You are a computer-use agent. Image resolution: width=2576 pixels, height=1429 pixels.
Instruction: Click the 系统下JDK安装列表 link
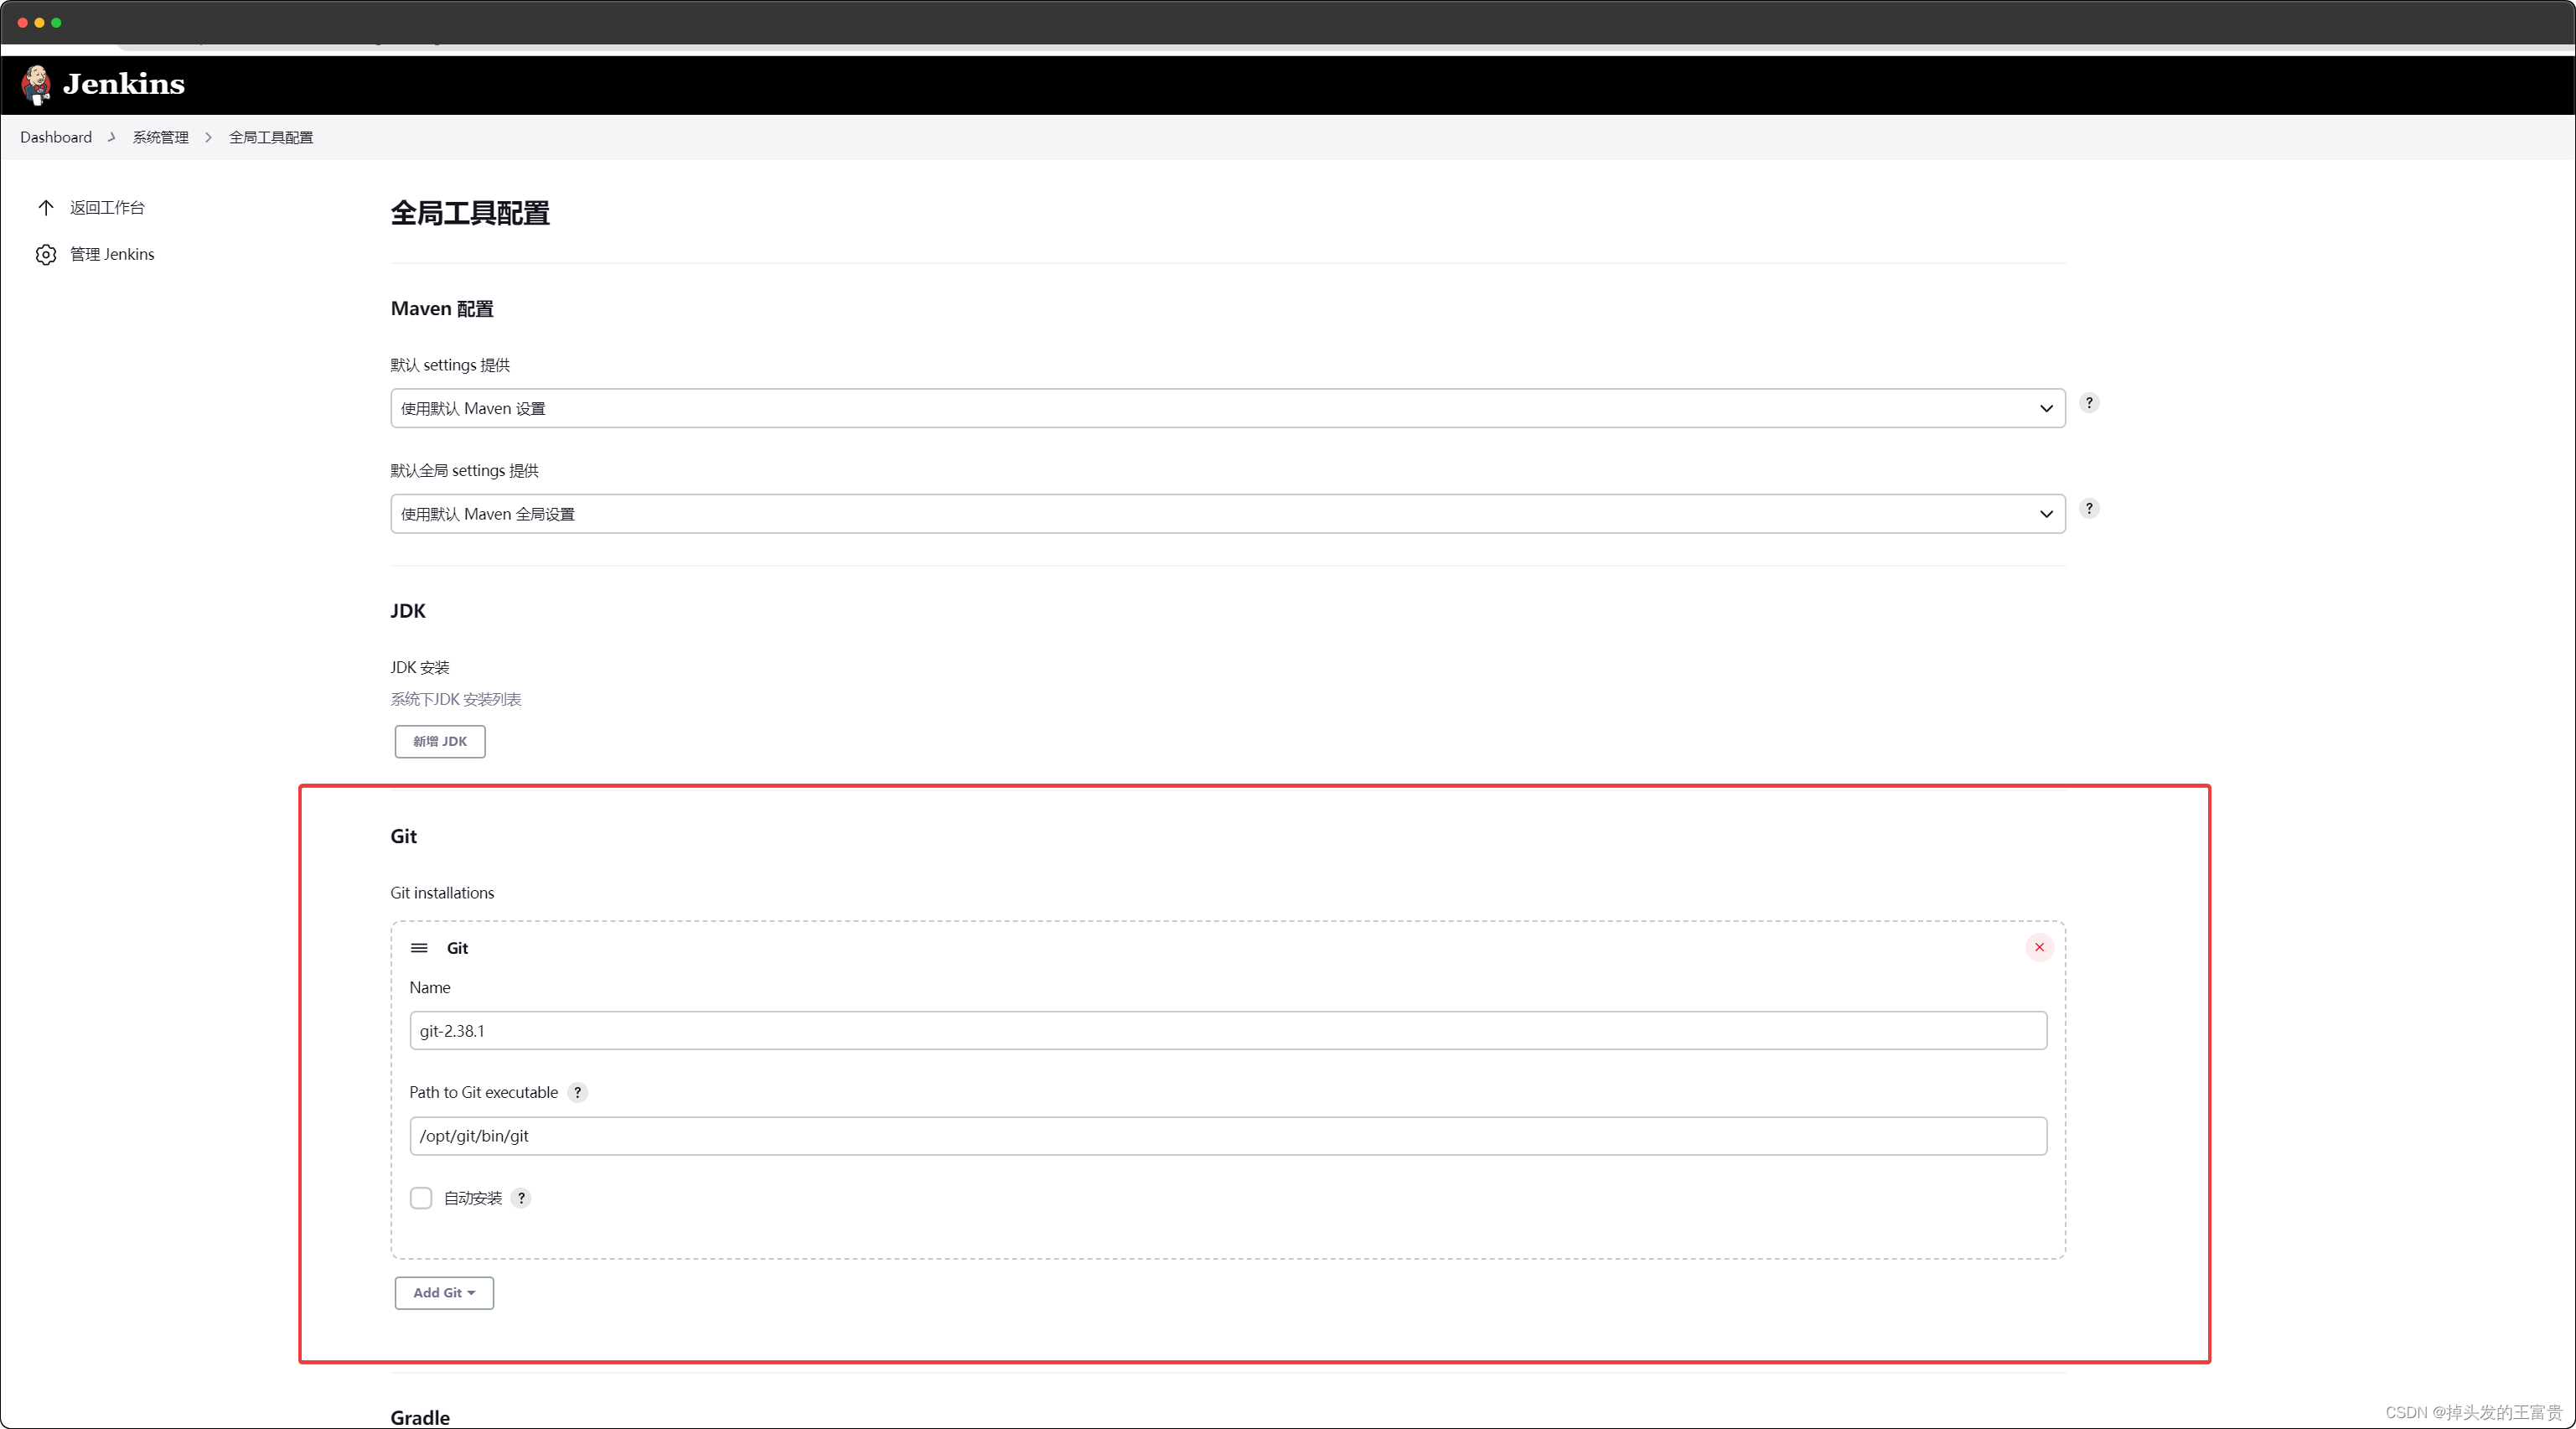coord(456,699)
